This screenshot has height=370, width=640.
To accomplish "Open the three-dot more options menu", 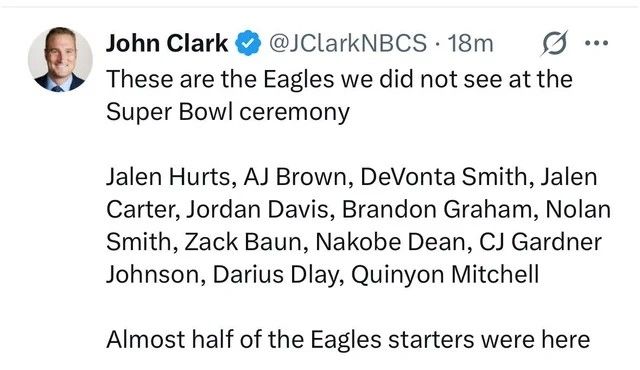I will pos(596,43).
